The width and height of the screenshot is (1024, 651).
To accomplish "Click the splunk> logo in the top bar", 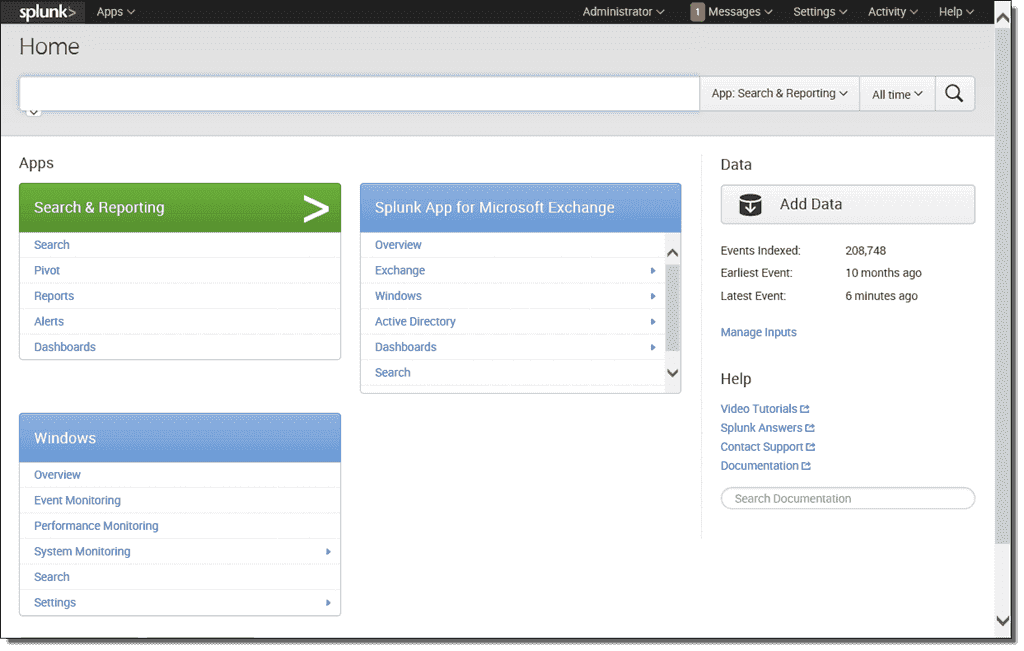I will click(44, 11).
